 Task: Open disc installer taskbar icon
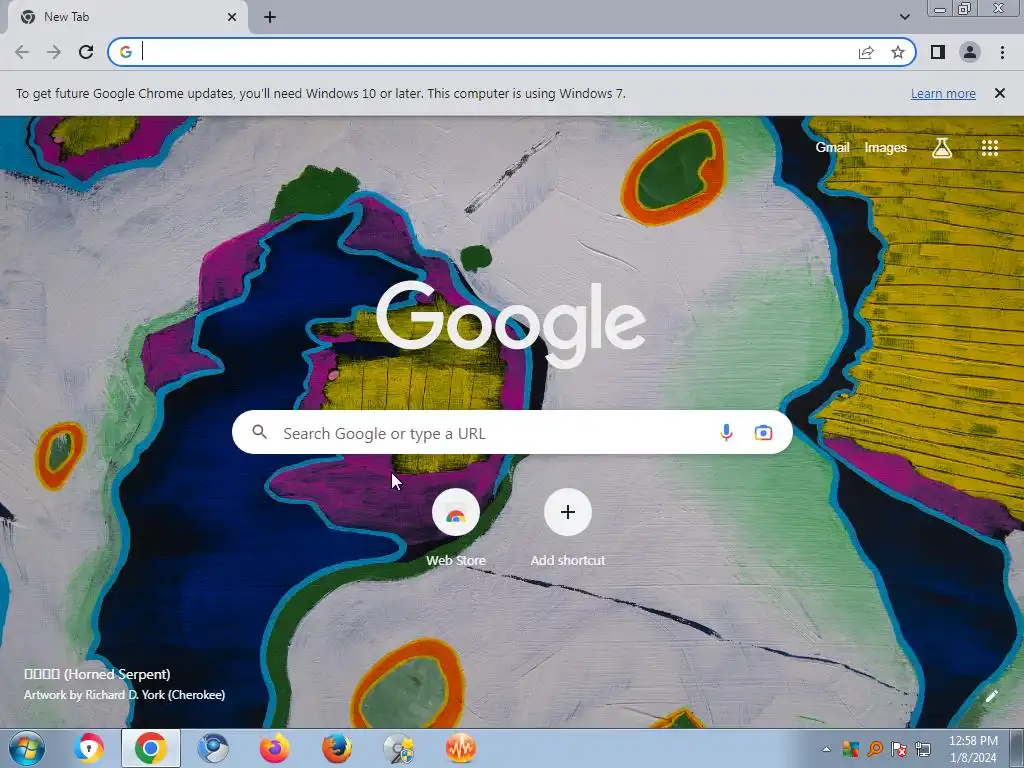point(398,748)
